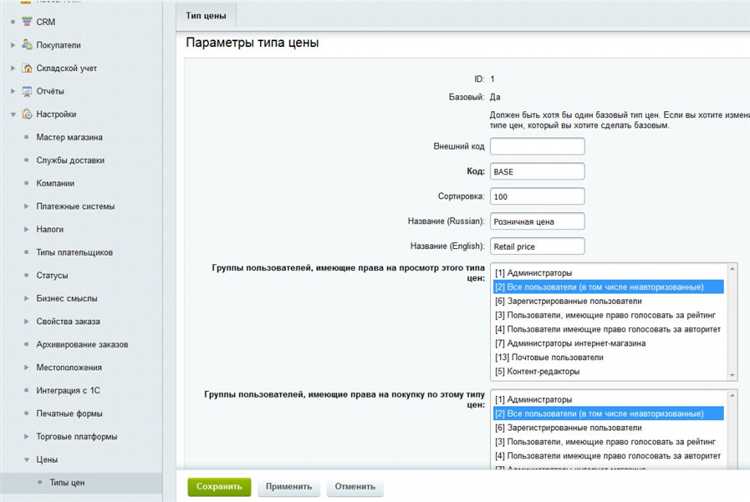
Task: Open Свойства заказа menu item
Action: click(x=68, y=321)
